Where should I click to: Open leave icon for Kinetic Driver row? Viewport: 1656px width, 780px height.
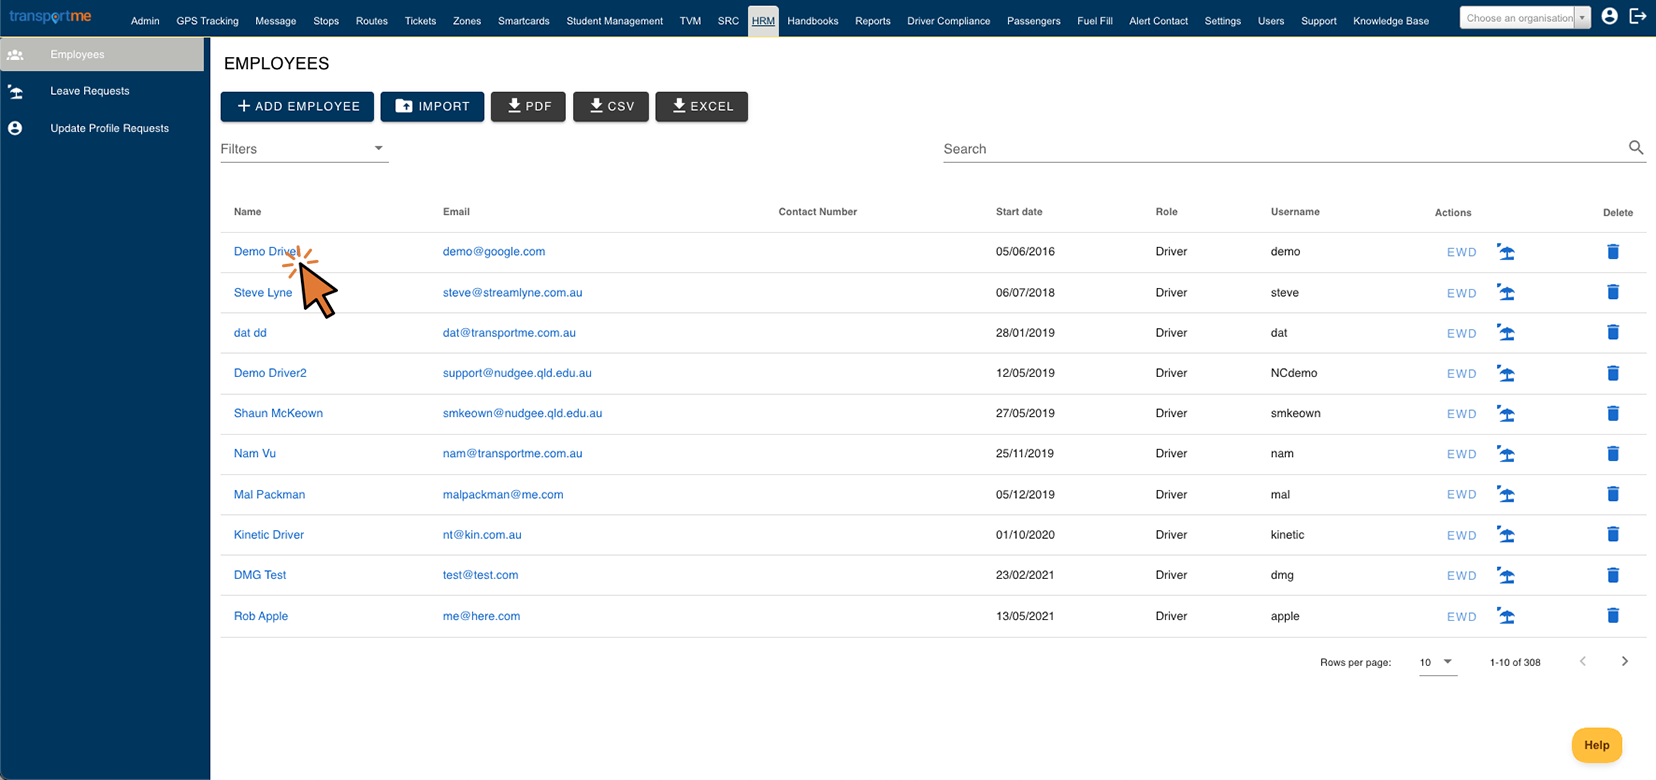[1506, 535]
